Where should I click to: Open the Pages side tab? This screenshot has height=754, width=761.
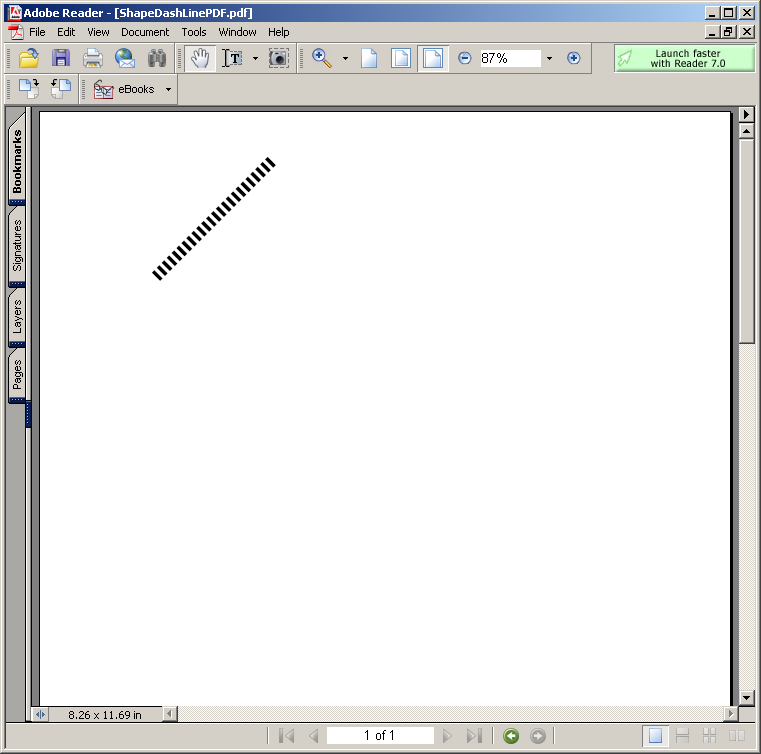click(x=17, y=375)
